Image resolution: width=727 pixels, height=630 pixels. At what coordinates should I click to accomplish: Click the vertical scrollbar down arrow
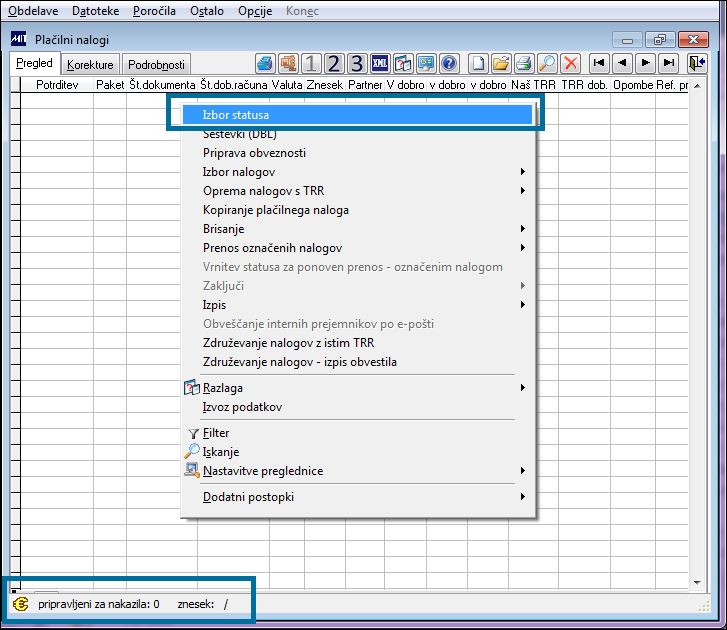697,583
